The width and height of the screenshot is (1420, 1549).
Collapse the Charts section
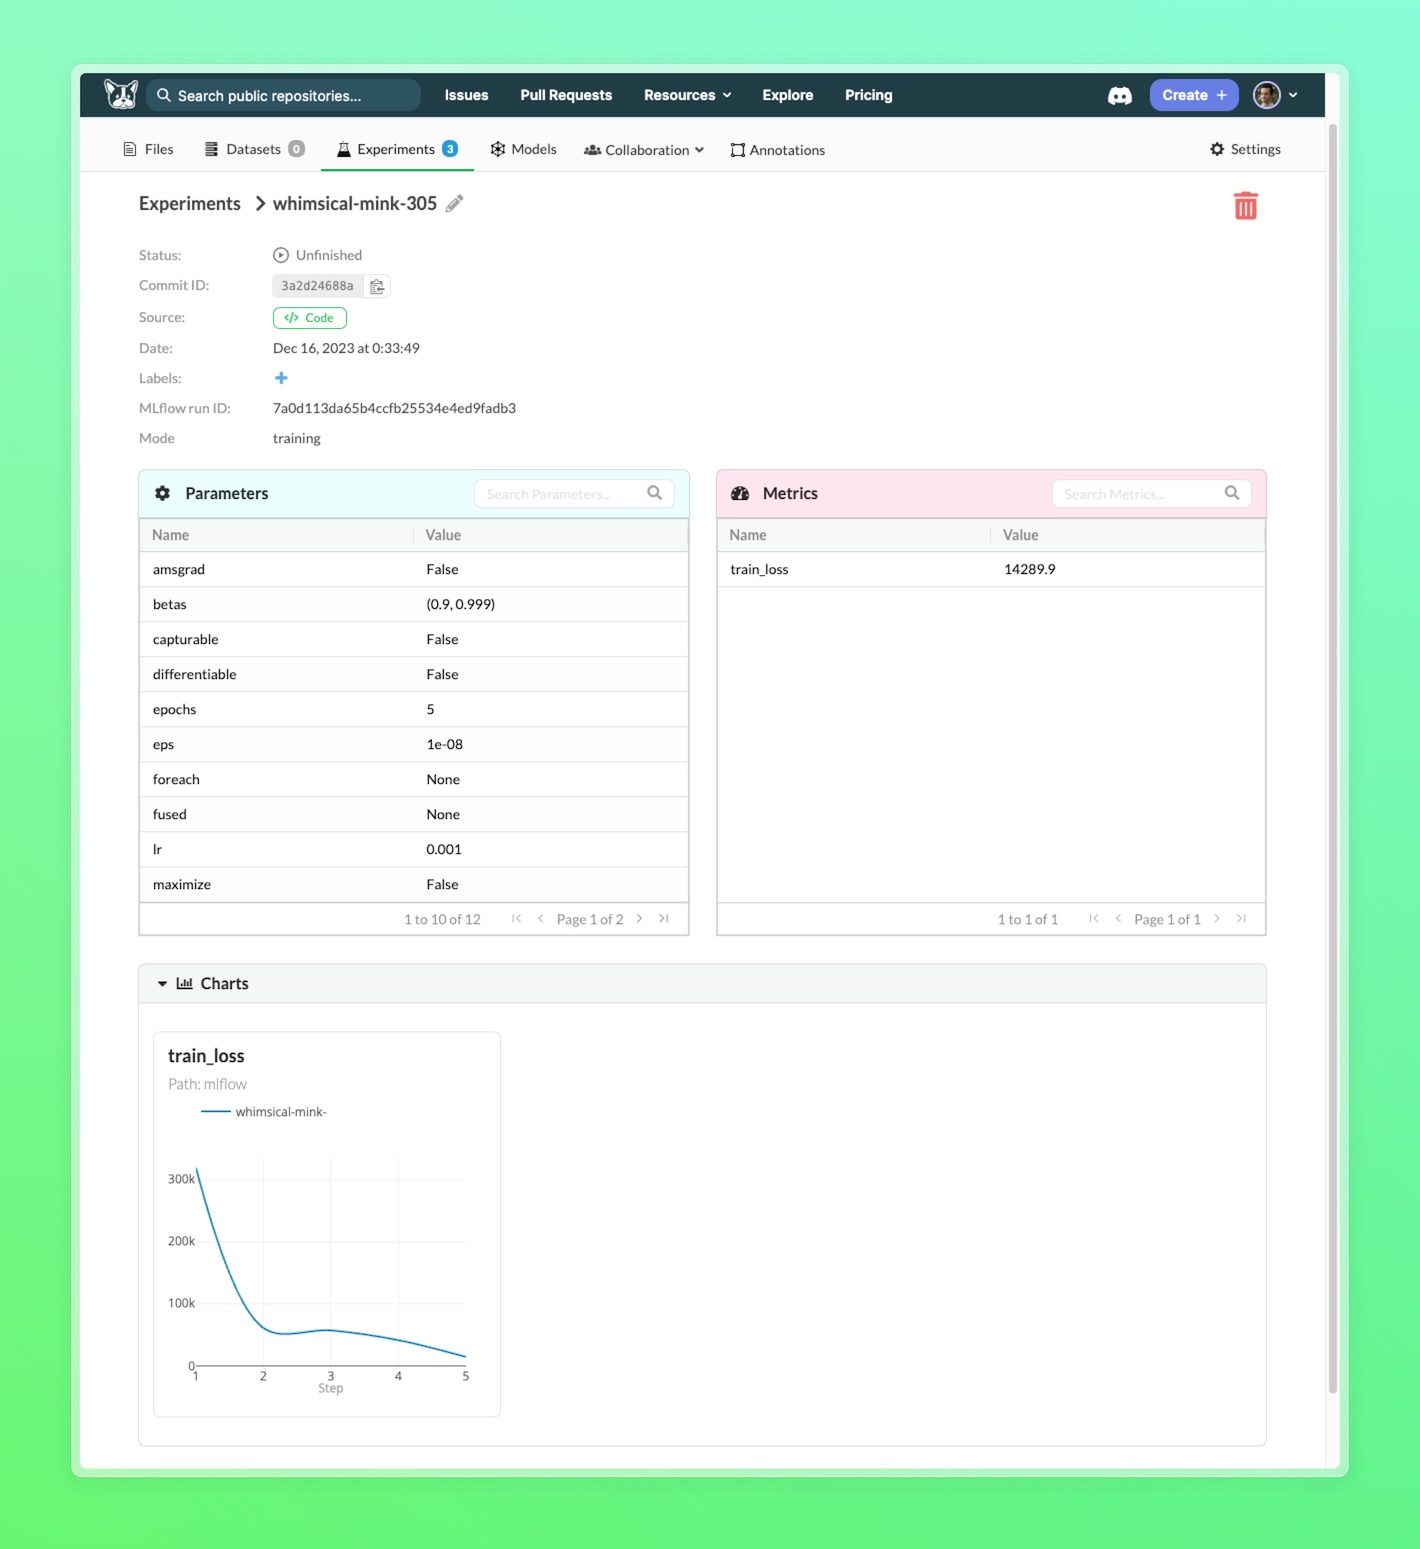(x=162, y=984)
